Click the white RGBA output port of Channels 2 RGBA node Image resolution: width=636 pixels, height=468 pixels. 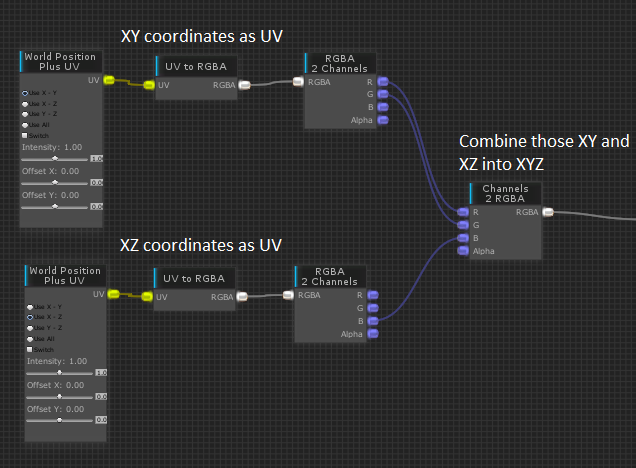click(548, 212)
